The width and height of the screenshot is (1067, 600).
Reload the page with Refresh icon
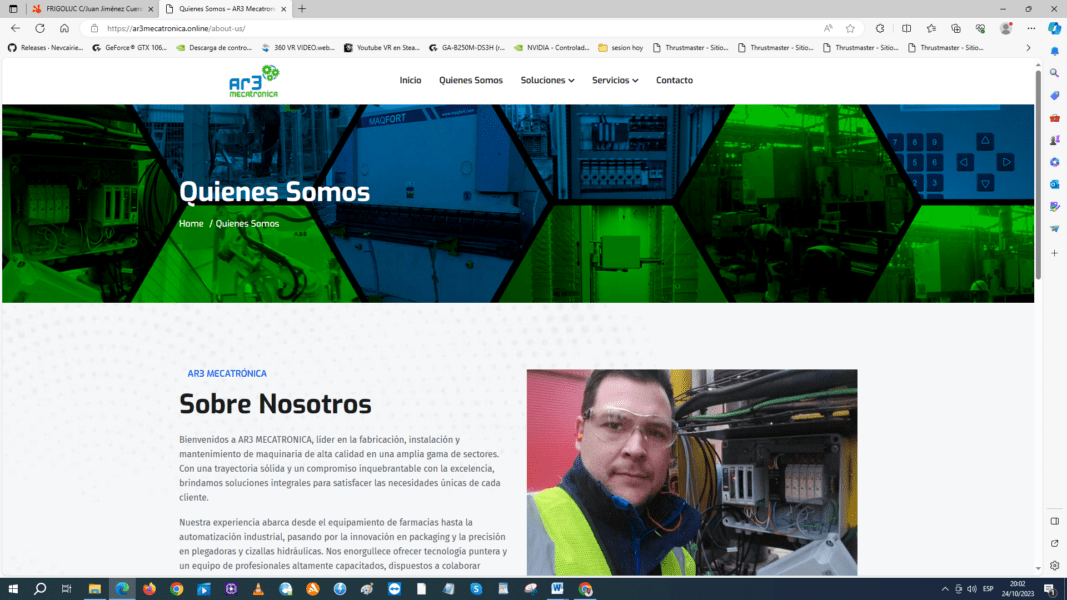(x=40, y=29)
